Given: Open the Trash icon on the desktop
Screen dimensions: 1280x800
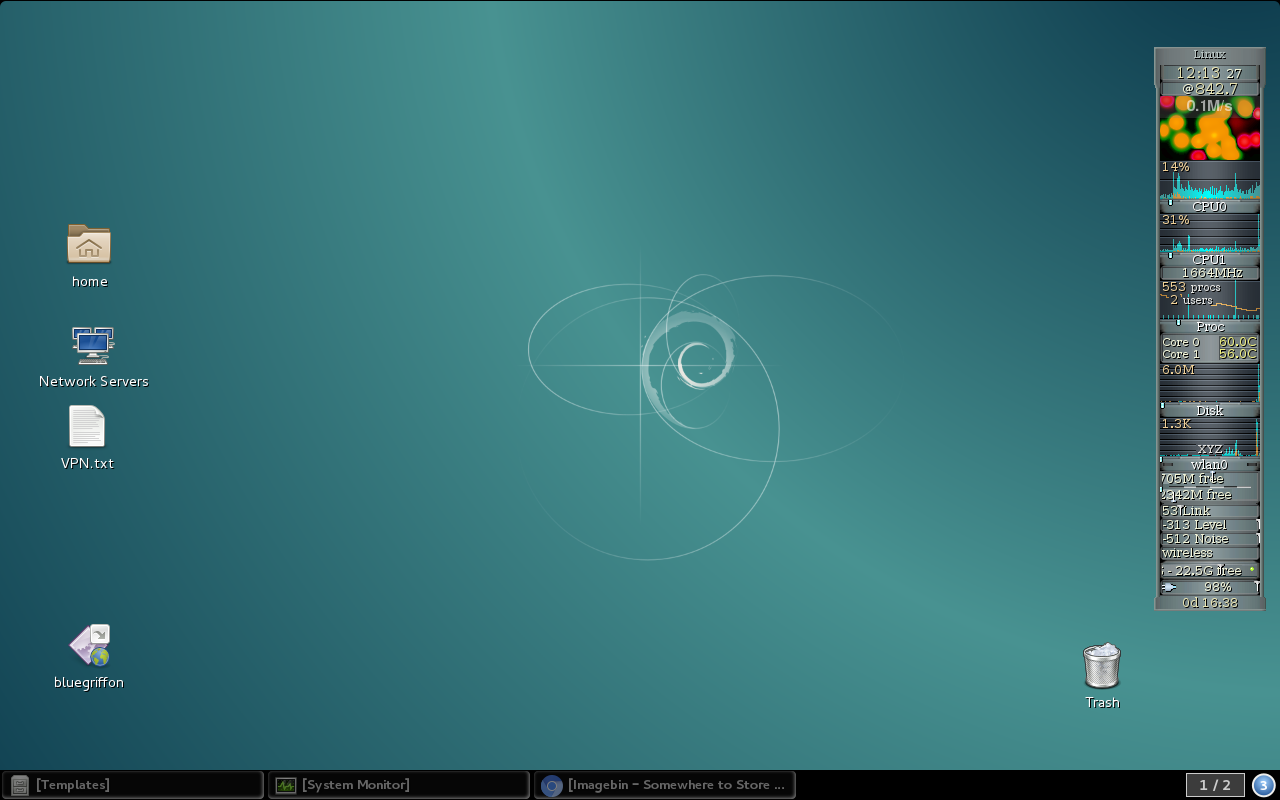Looking at the screenshot, I should [x=1102, y=666].
